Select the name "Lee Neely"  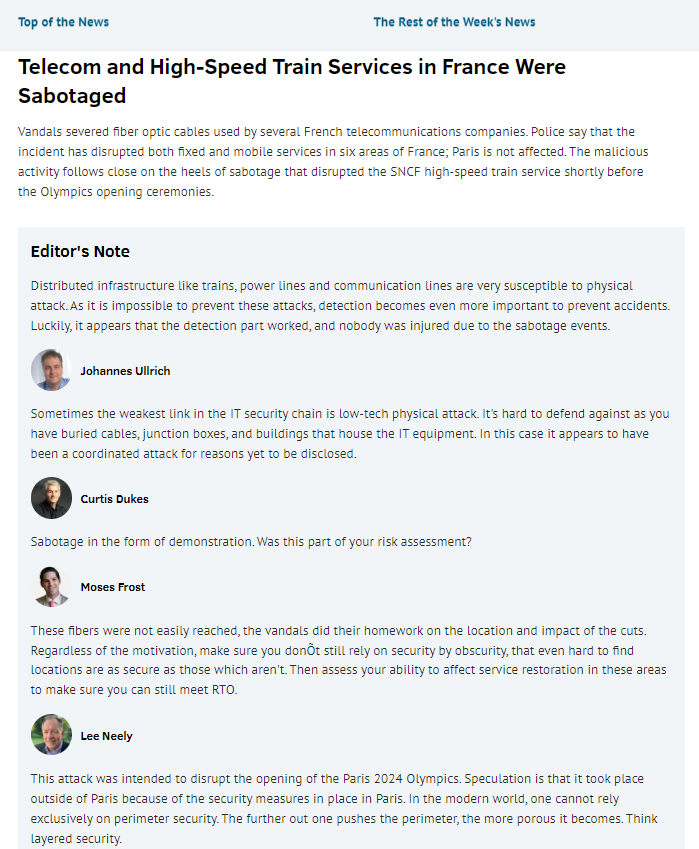point(106,735)
